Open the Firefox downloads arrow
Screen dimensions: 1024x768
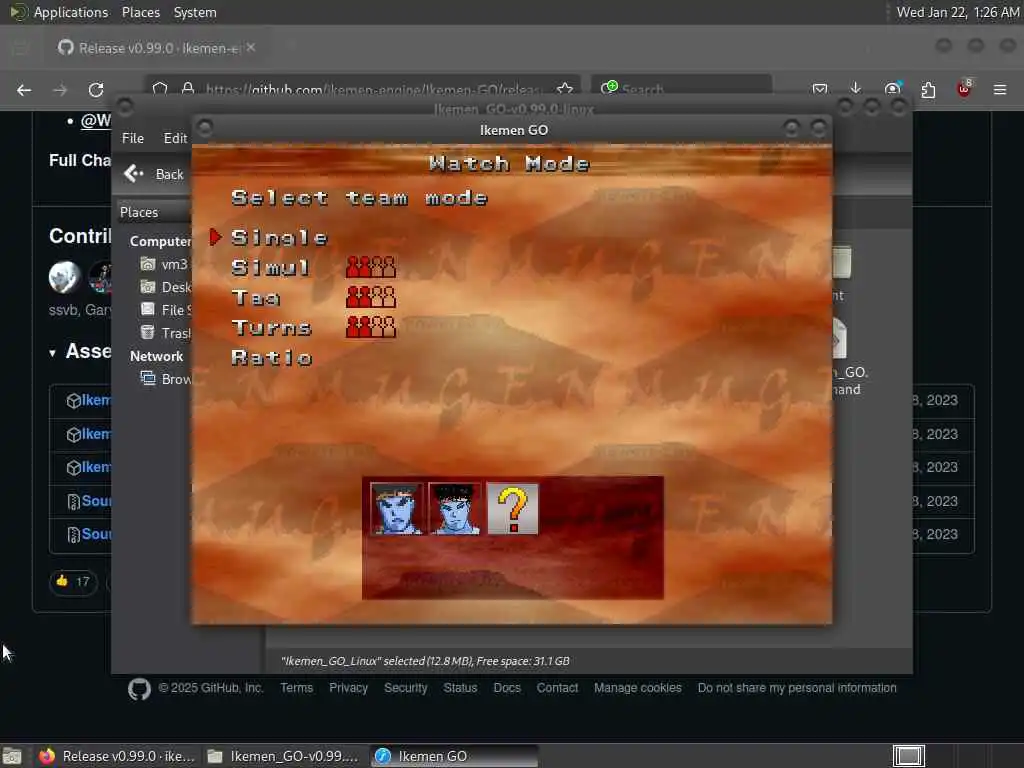[x=856, y=89]
